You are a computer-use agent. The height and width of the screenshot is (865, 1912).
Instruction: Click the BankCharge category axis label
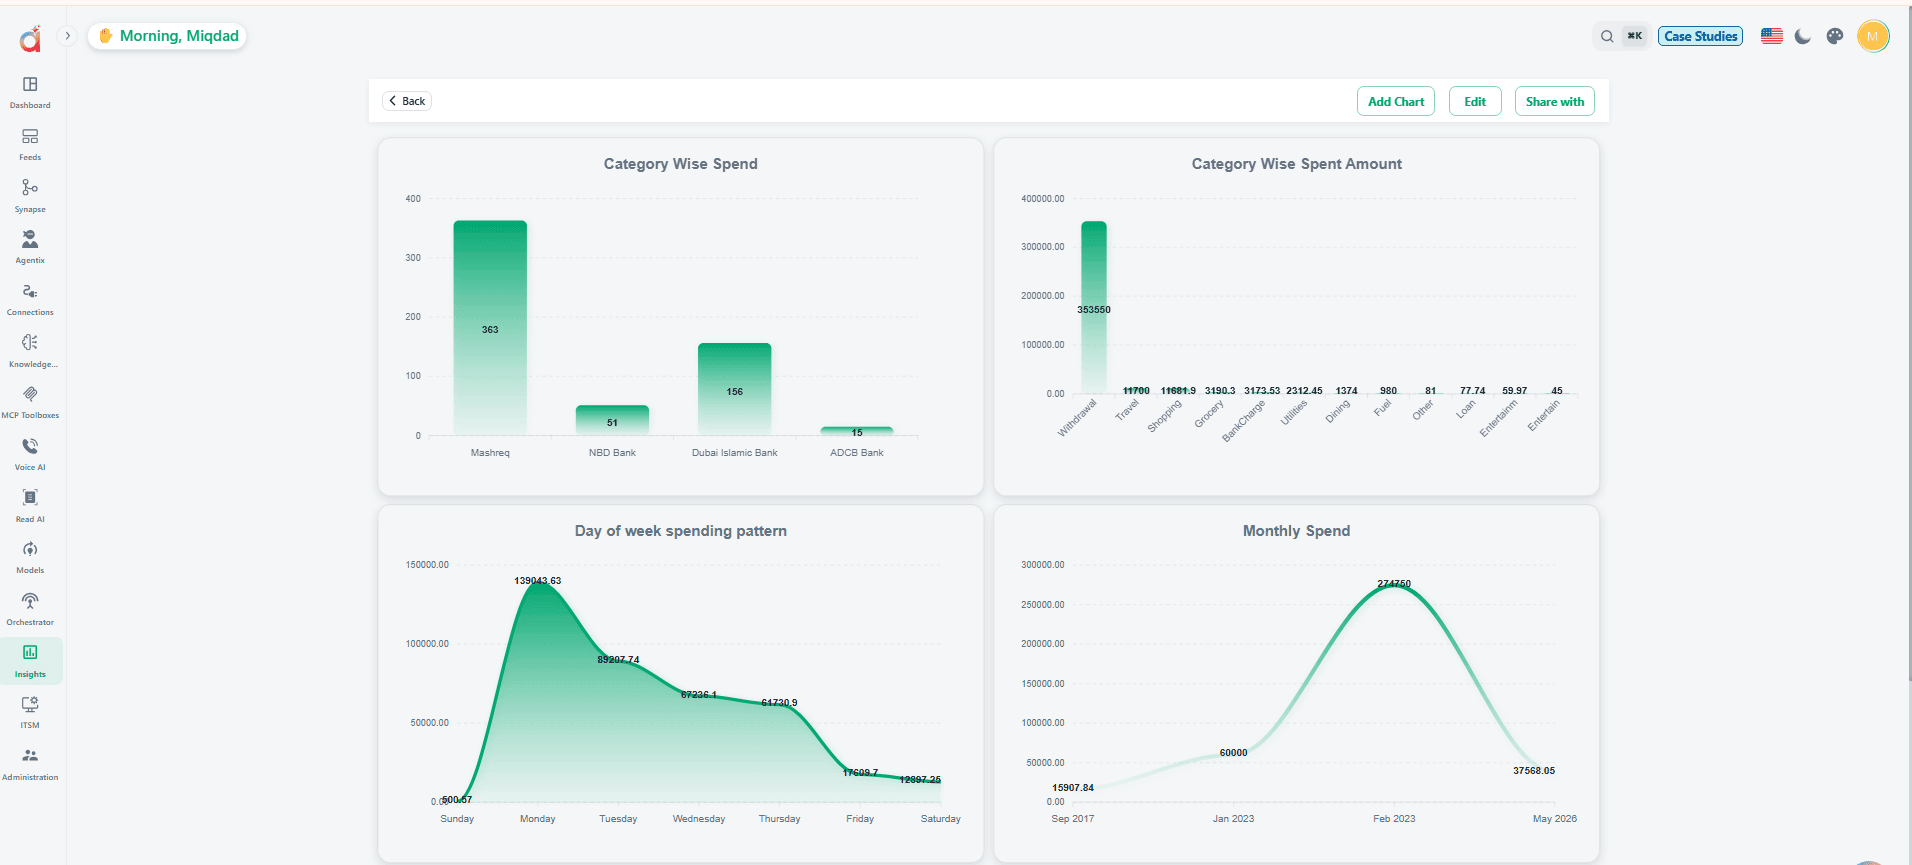click(1243, 420)
